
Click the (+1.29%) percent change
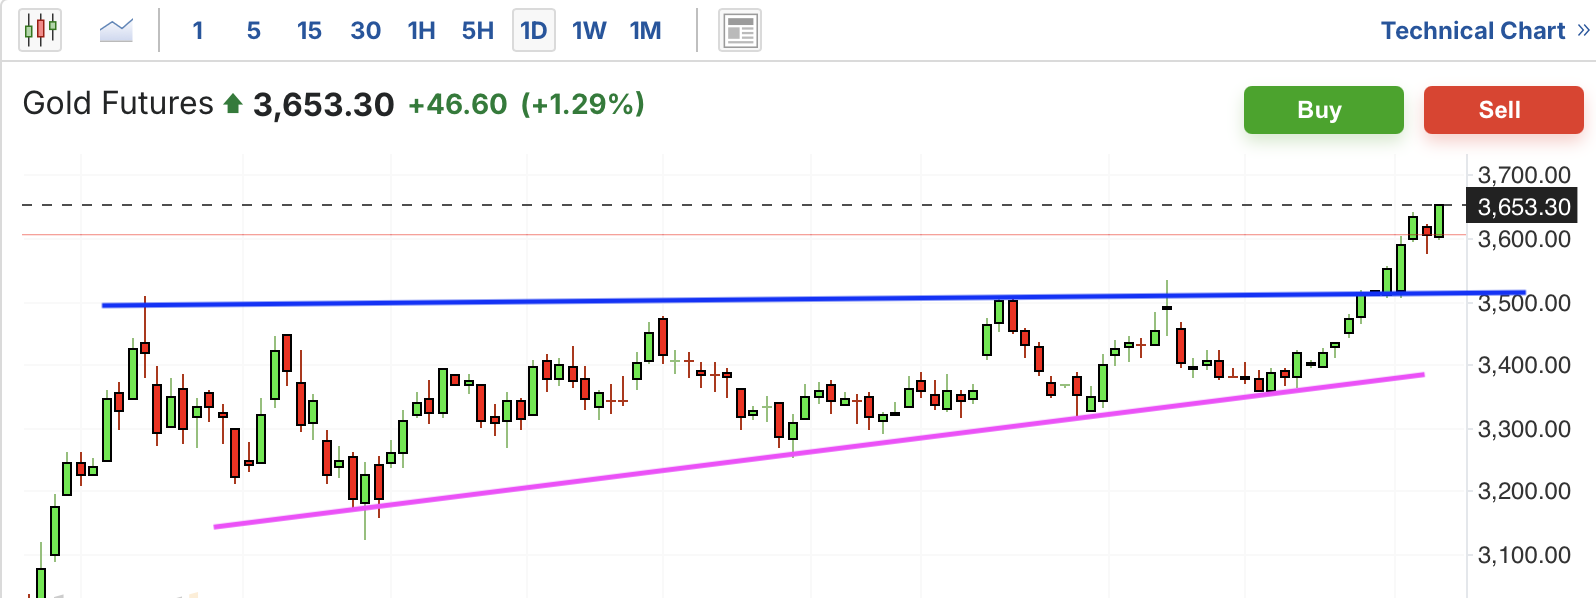click(583, 104)
